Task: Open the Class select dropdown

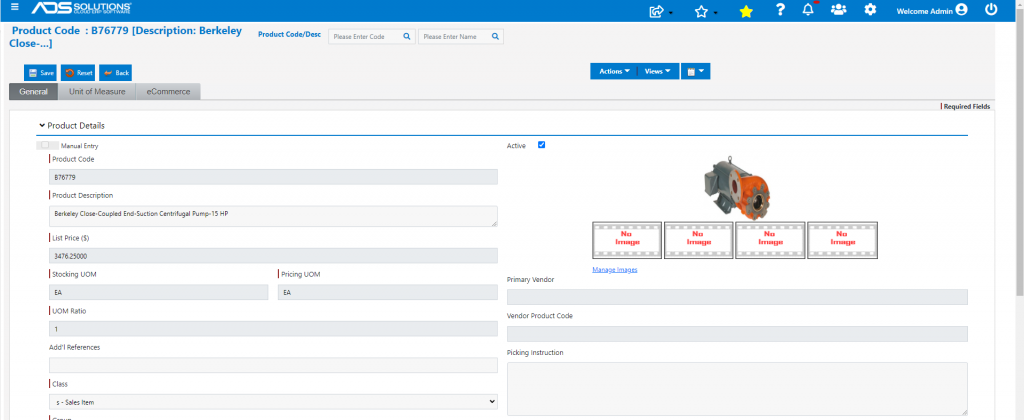Action: click(x=273, y=402)
